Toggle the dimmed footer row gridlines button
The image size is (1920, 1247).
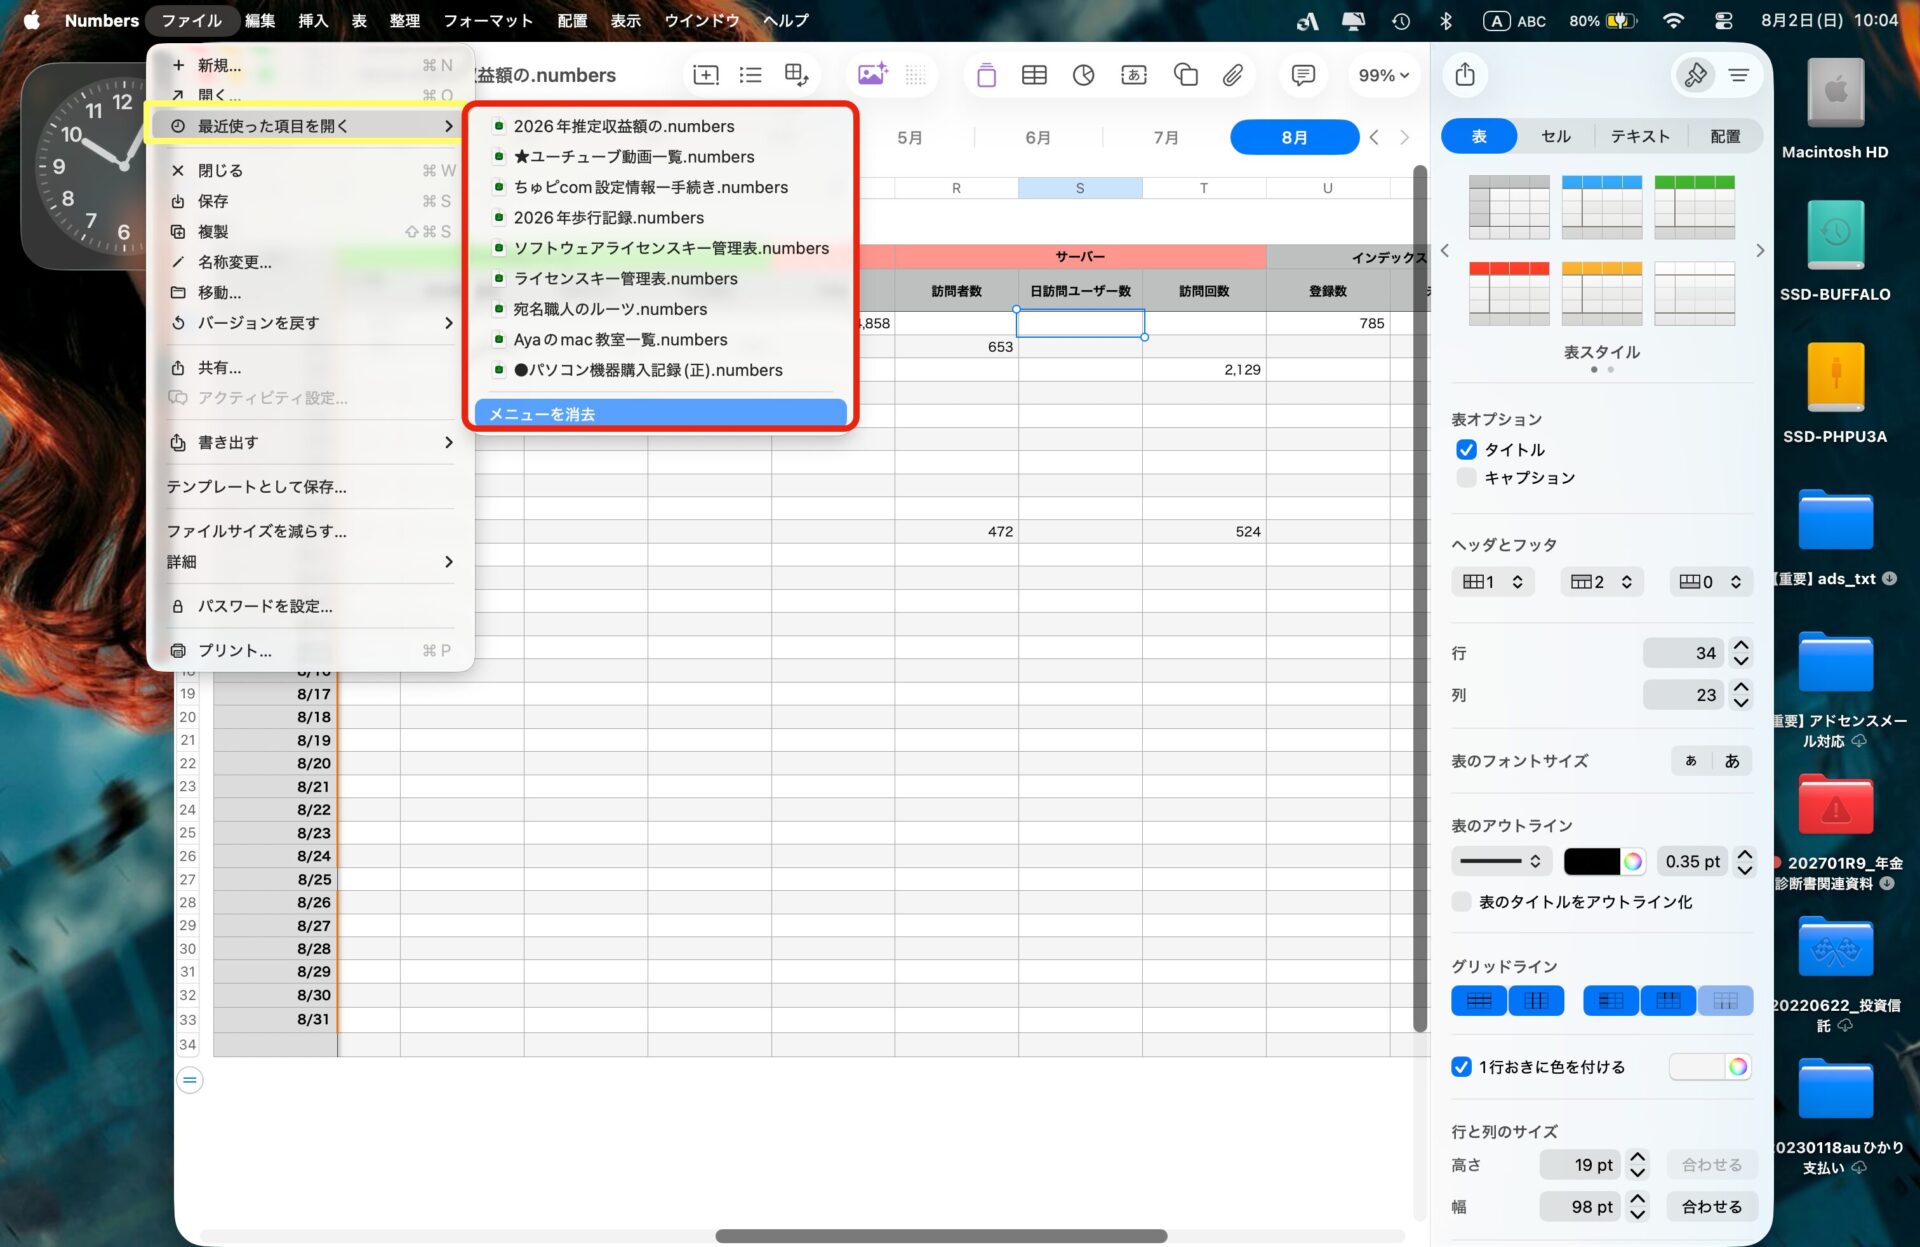point(1725,1001)
